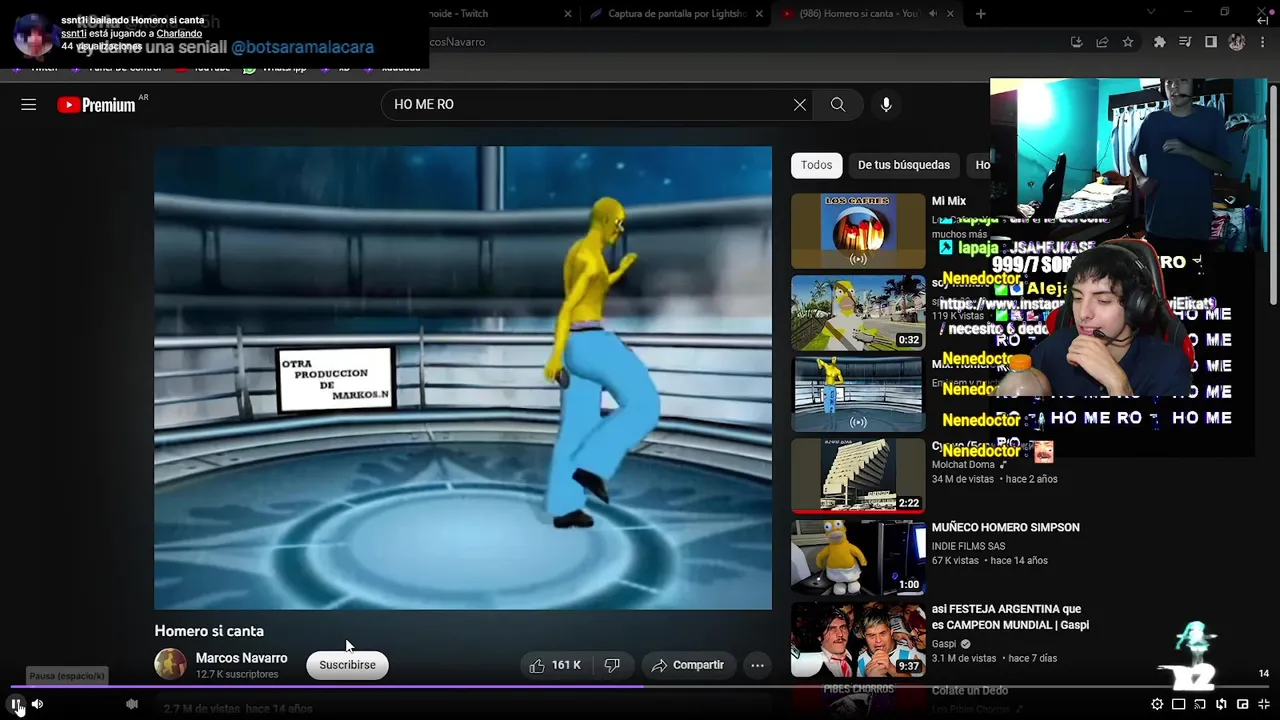Dislike the Homero si canta video
Screen dimensions: 1280x720
pyautogui.click(x=612, y=665)
